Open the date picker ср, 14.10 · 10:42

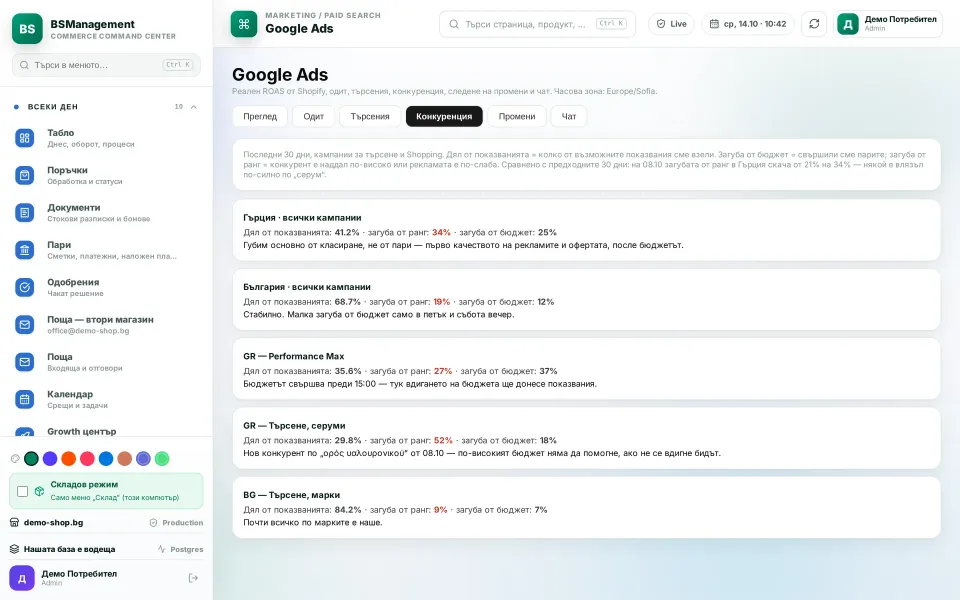tap(748, 24)
